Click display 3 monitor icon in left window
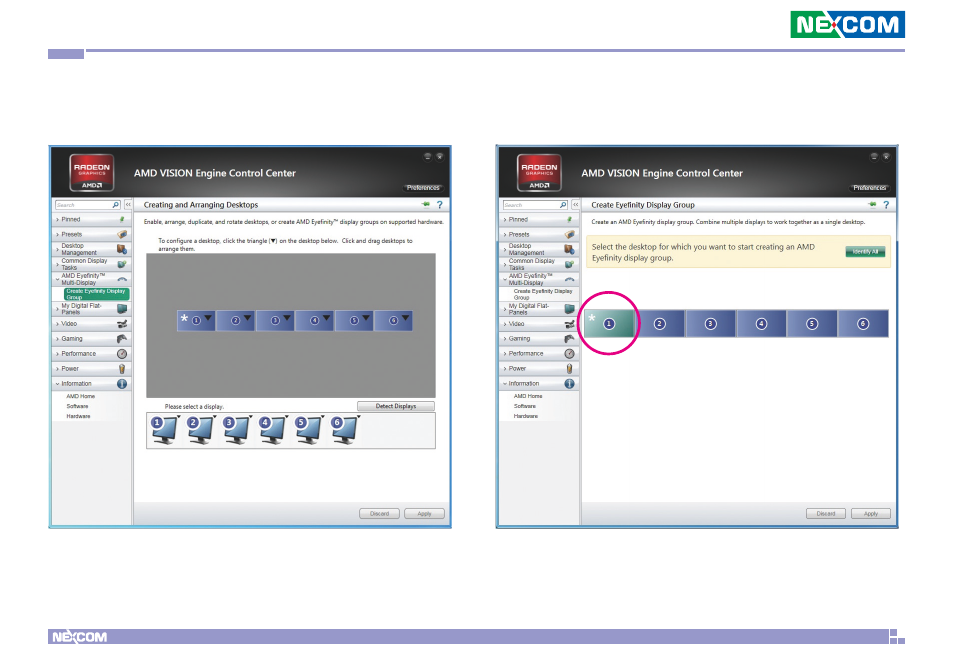This screenshot has height=671, width=954. (236, 431)
